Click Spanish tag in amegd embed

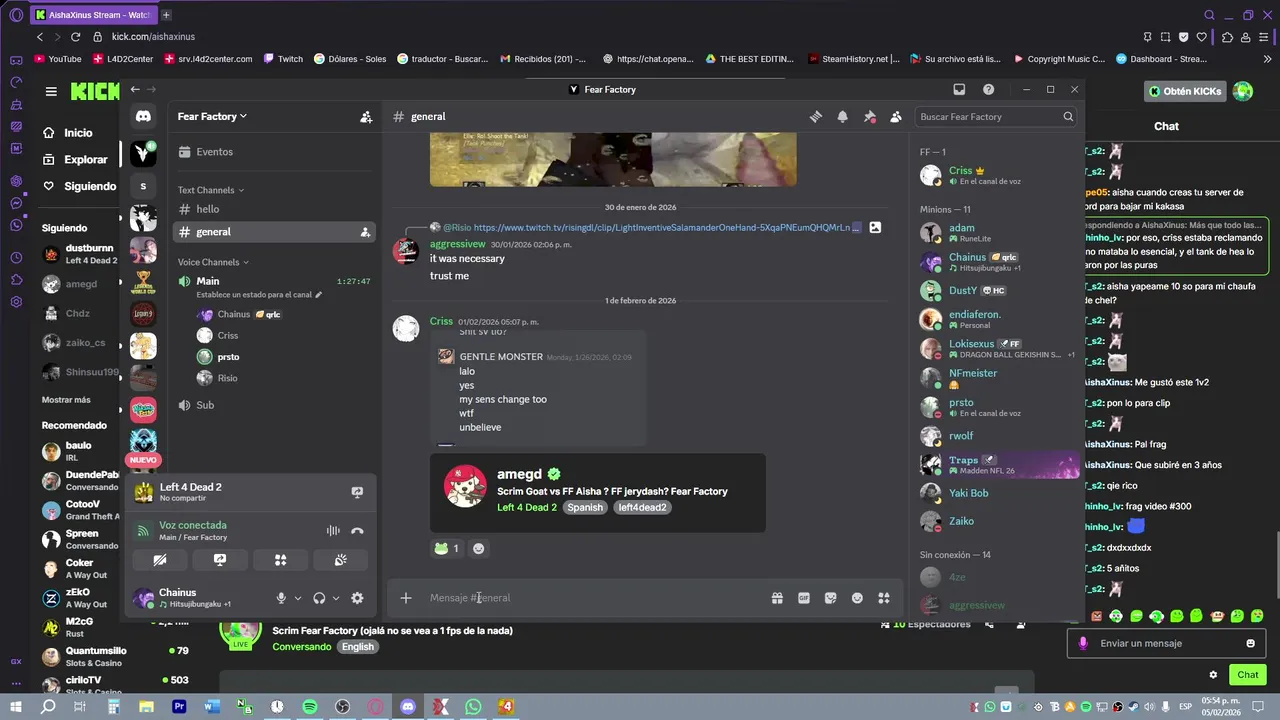[x=585, y=507]
